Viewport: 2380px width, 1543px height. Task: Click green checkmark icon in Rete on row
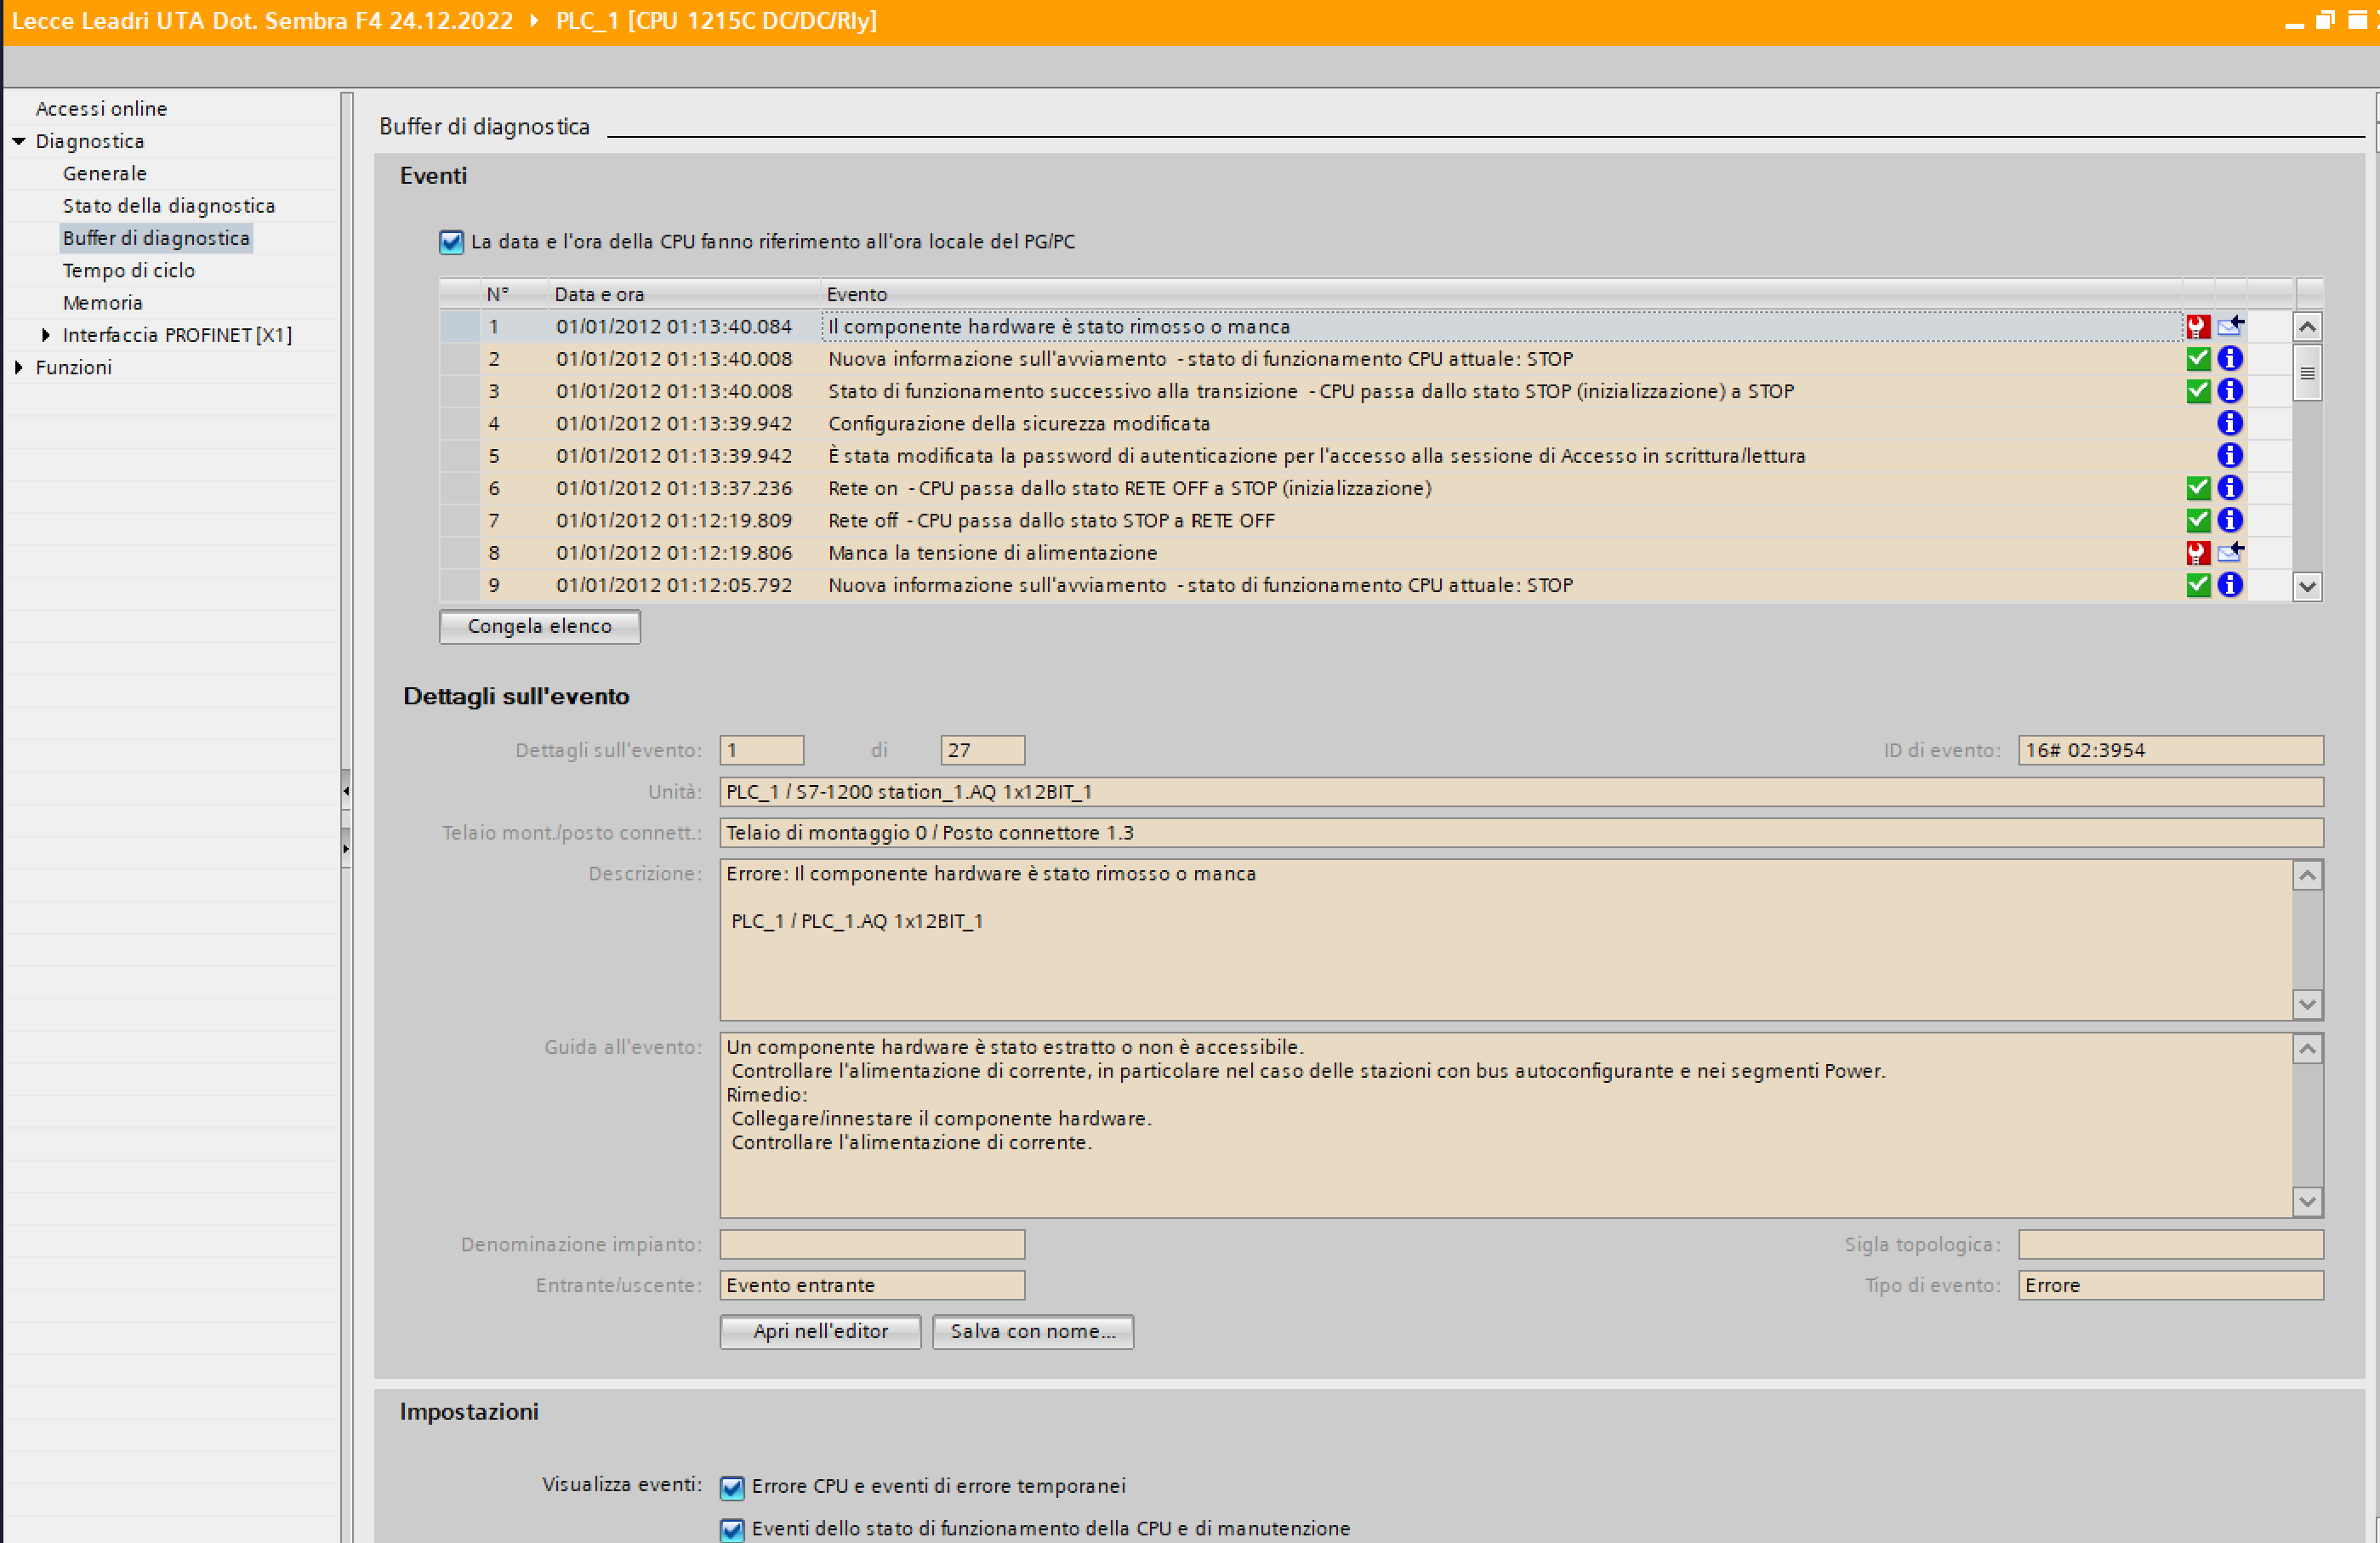2197,488
